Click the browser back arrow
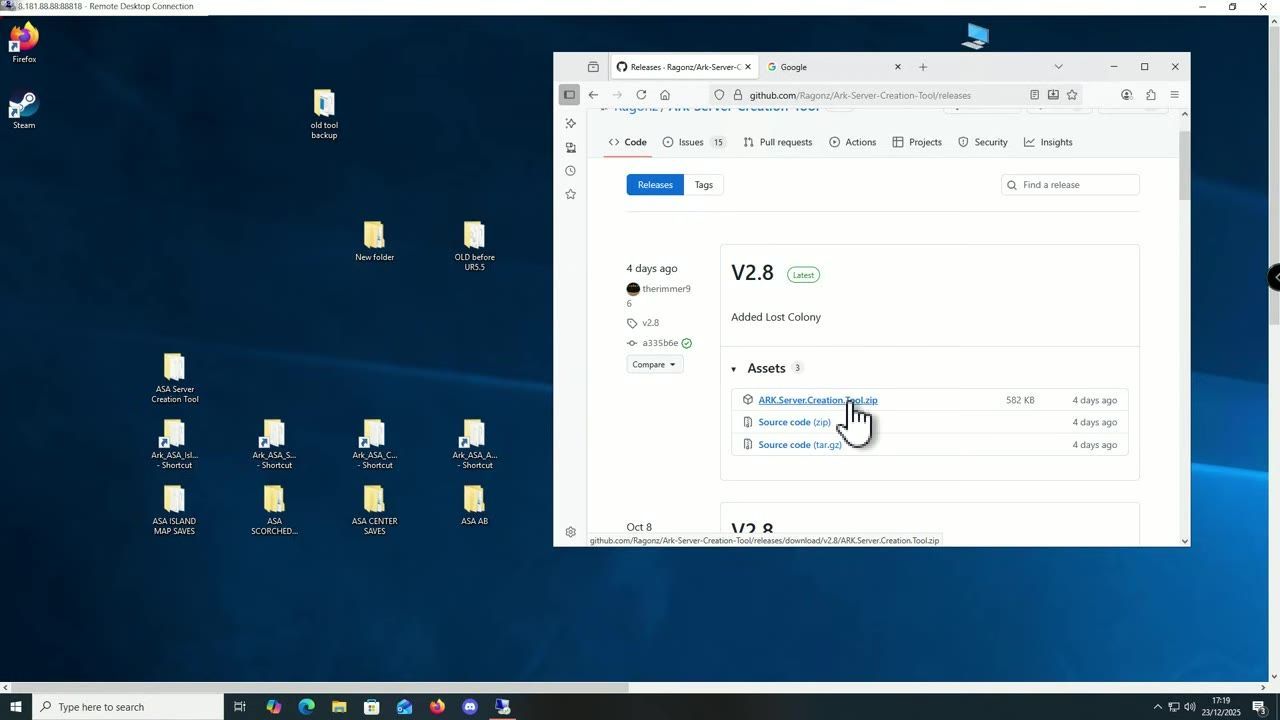The width and height of the screenshot is (1280, 720). [593, 95]
